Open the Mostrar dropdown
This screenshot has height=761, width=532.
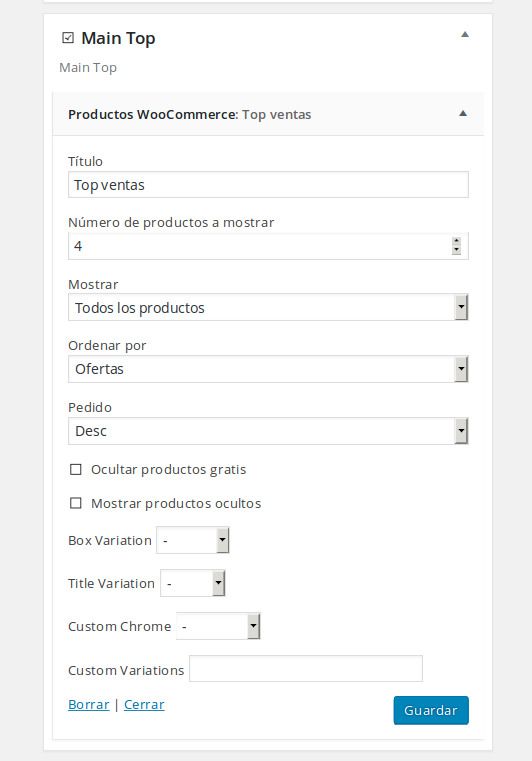[268, 307]
